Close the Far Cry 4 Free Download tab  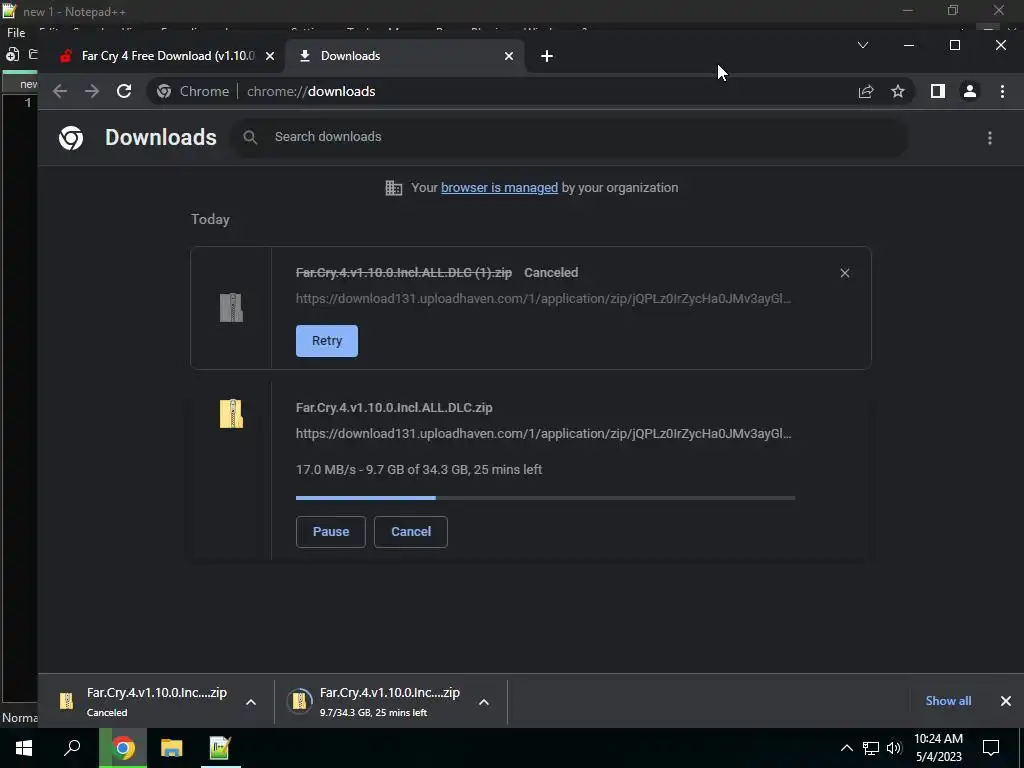click(x=270, y=56)
